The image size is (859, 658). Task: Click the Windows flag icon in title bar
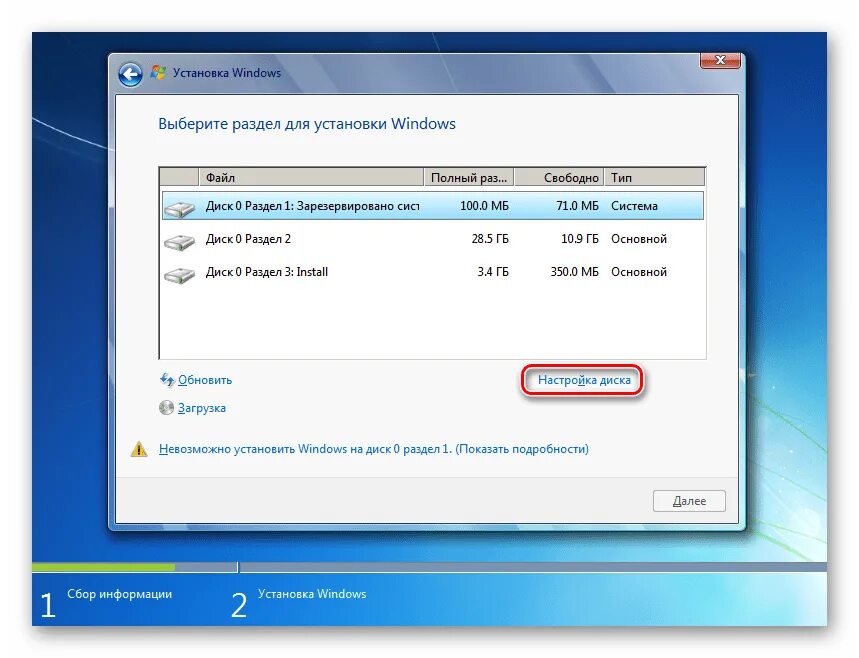click(158, 73)
